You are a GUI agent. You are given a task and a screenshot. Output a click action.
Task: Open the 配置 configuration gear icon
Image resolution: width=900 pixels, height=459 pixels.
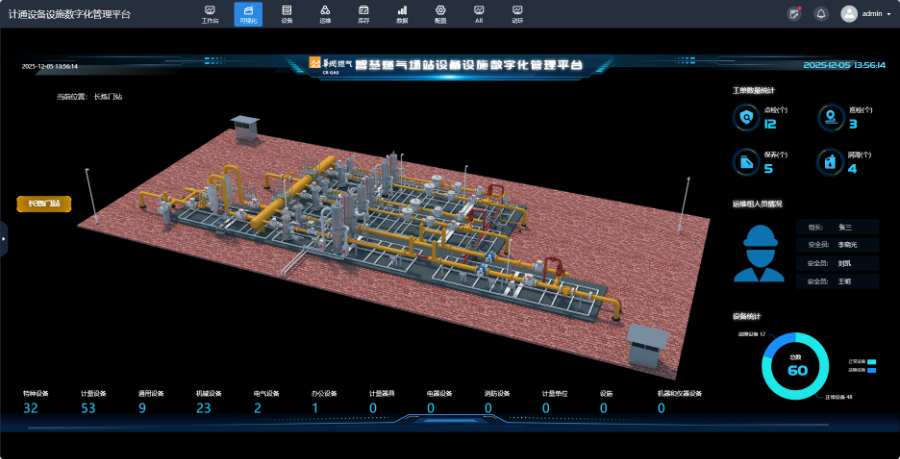[x=440, y=13]
